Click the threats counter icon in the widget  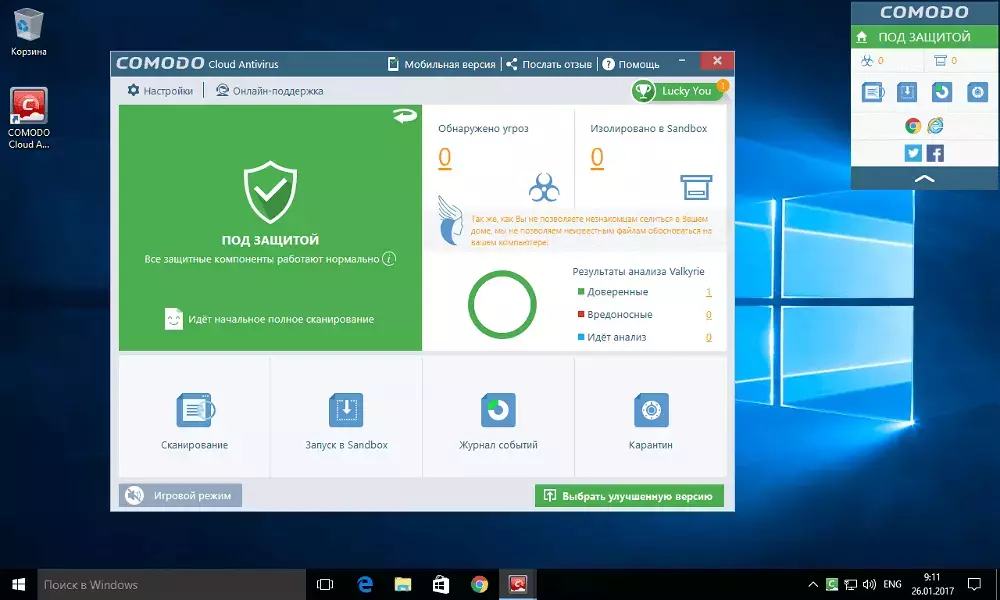tap(867, 61)
